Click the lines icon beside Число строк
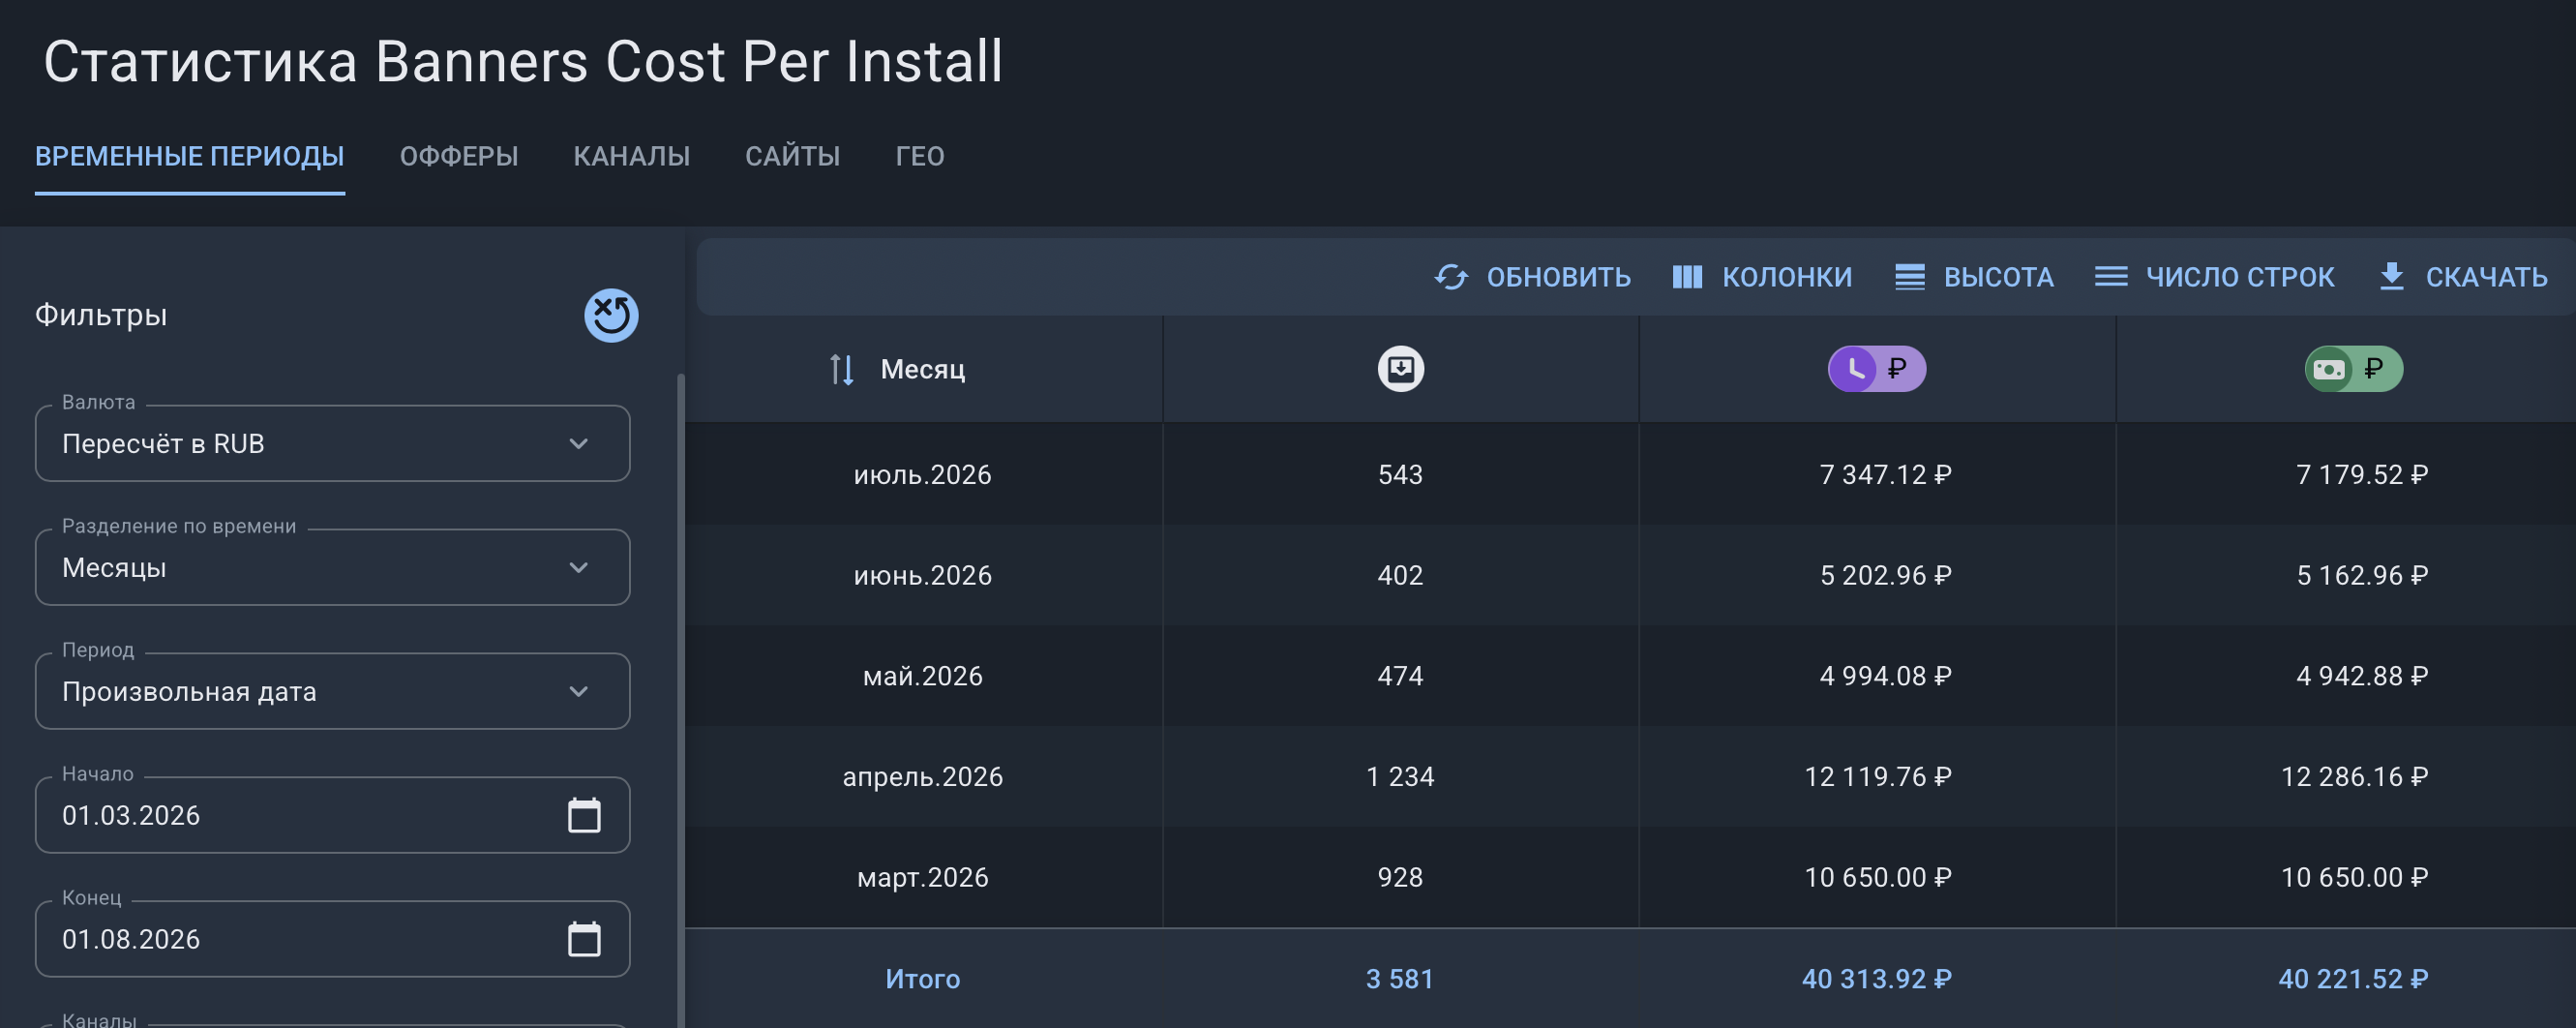Screen dimensions: 2576x1028 pyautogui.click(x=2111, y=277)
